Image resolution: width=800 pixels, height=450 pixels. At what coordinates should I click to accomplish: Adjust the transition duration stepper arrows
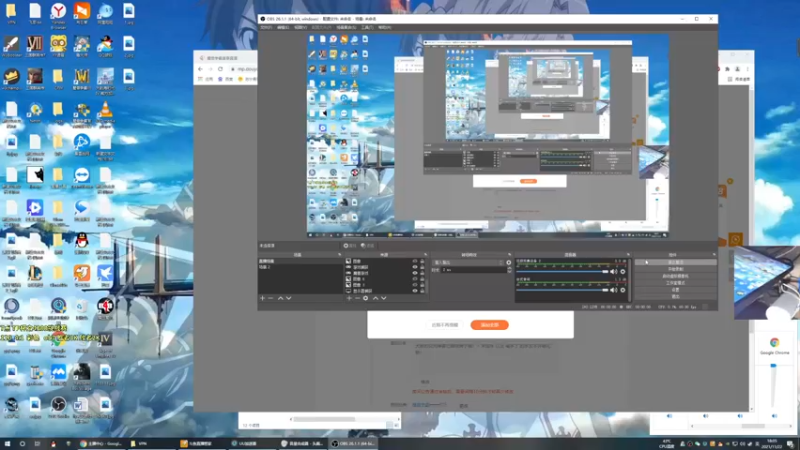[509, 270]
